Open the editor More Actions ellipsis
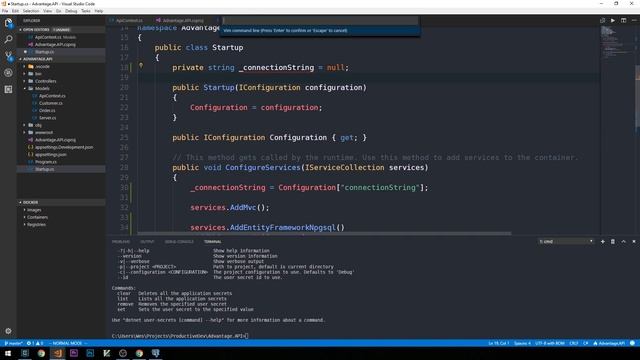This screenshot has width=640, height=360. pos(634,20)
